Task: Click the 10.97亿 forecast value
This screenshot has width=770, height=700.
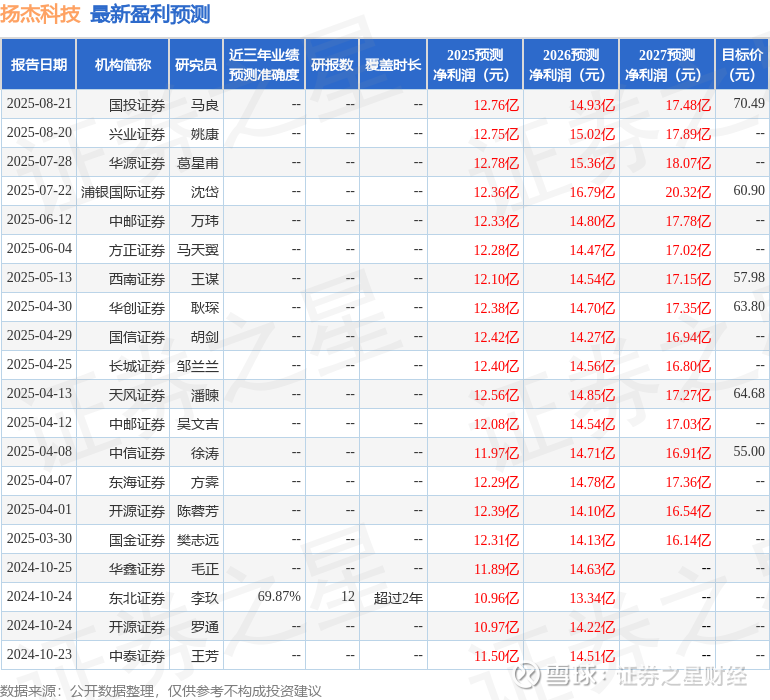Action: pyautogui.click(x=496, y=626)
